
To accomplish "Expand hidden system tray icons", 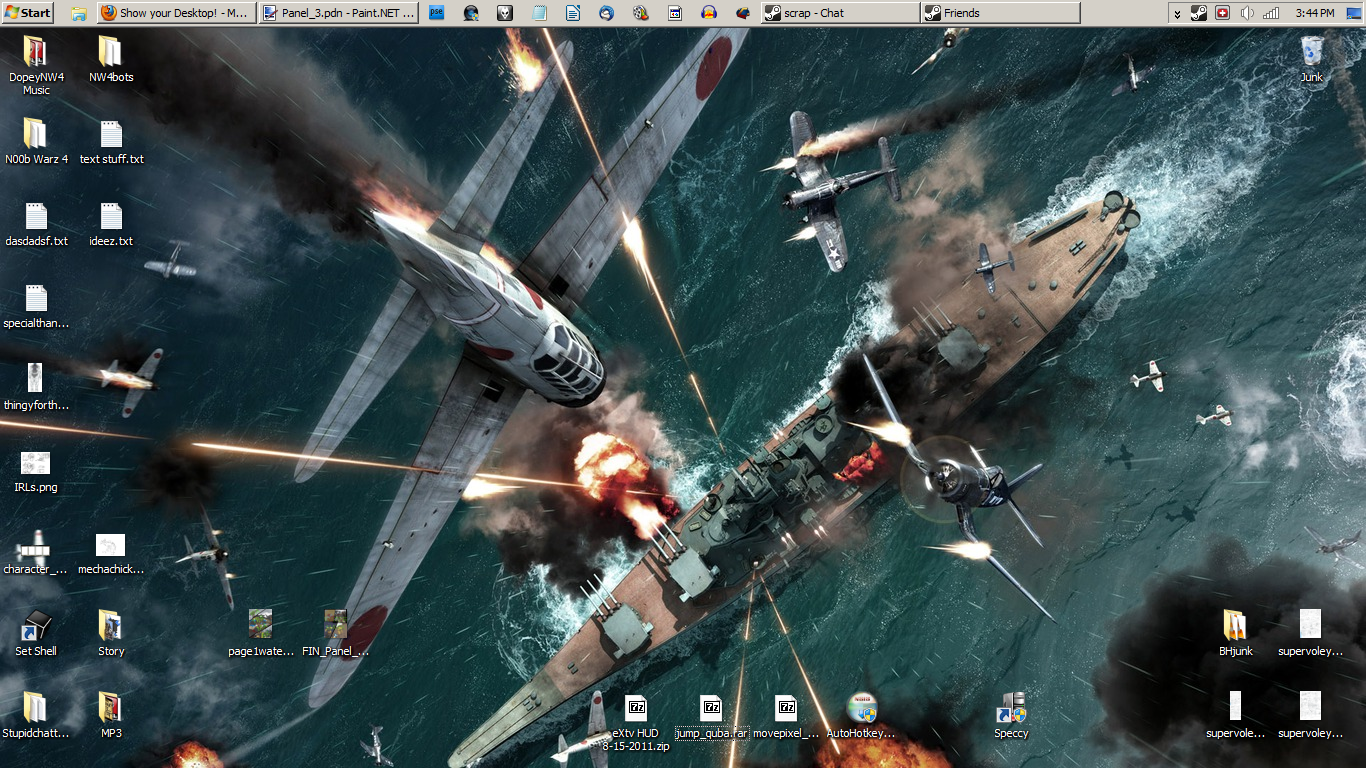I will [1177, 13].
